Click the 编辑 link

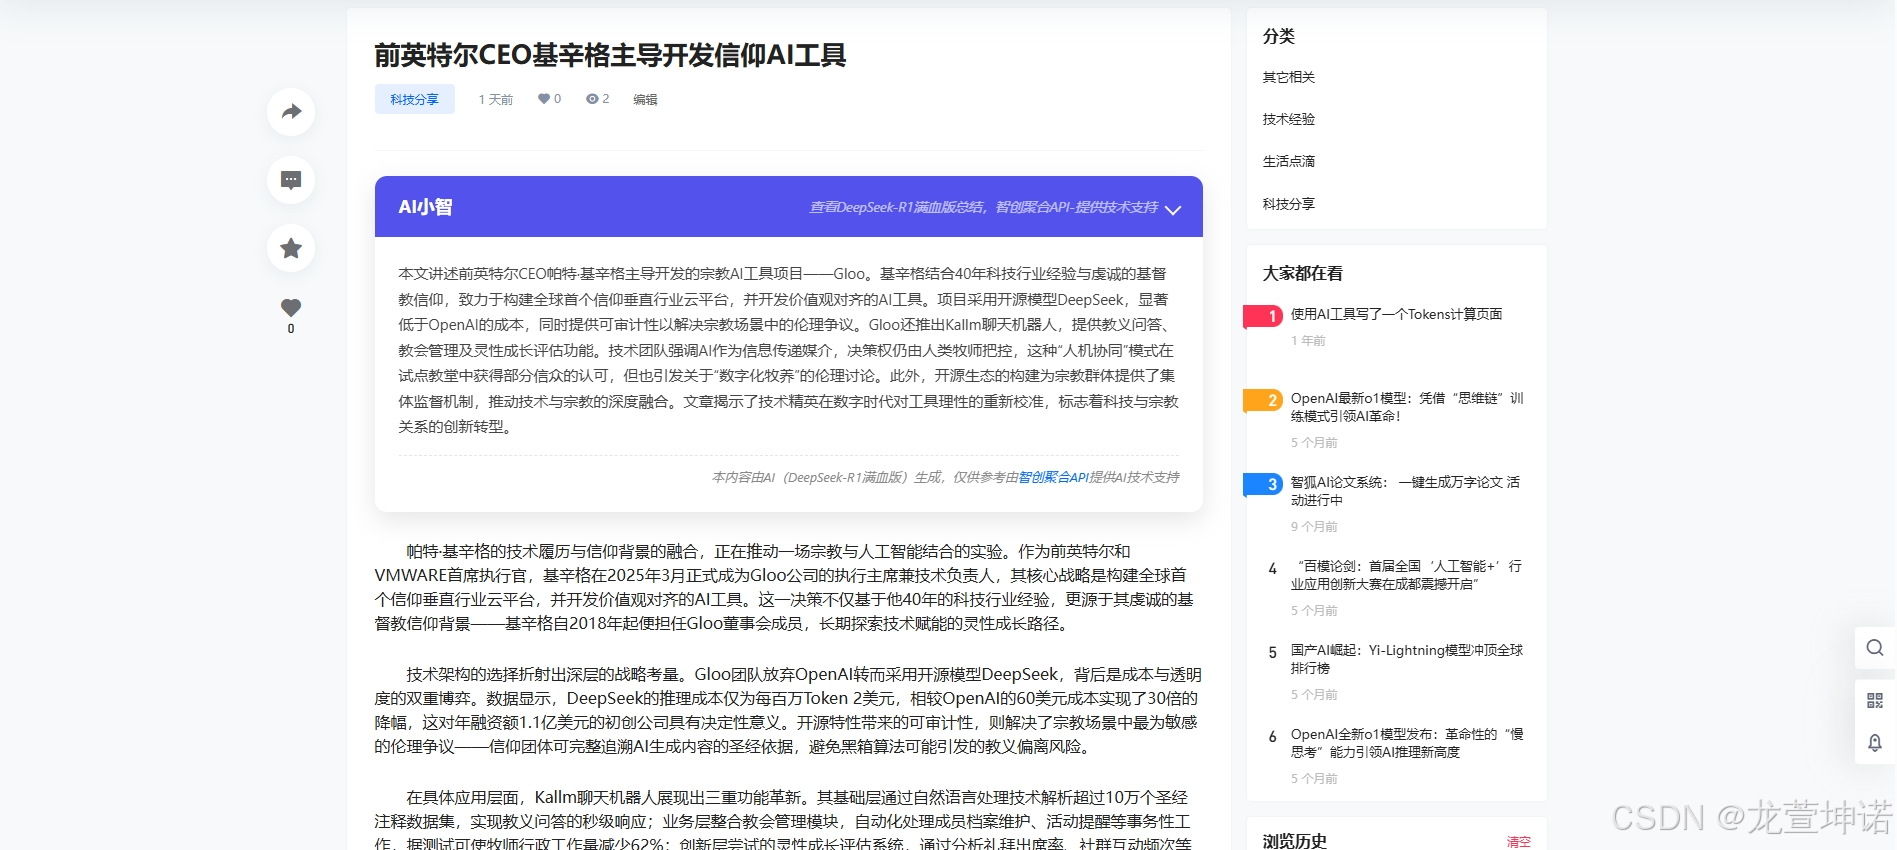(645, 99)
